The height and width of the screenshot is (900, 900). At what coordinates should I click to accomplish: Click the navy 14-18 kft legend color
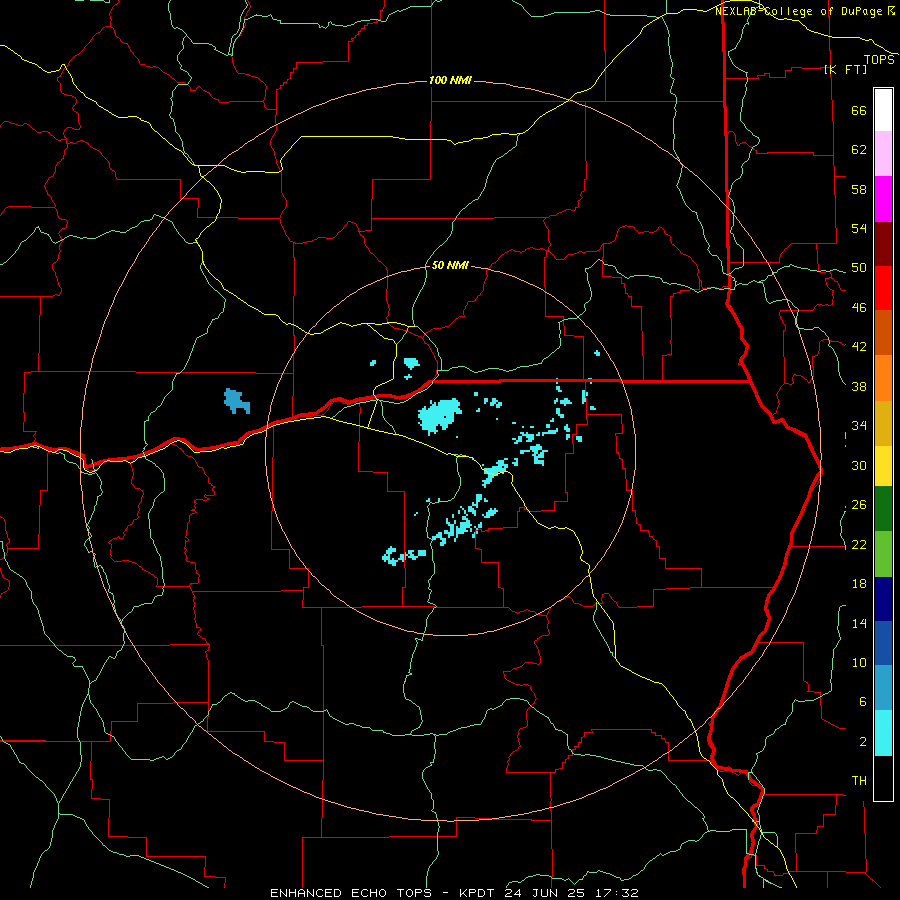point(883,599)
